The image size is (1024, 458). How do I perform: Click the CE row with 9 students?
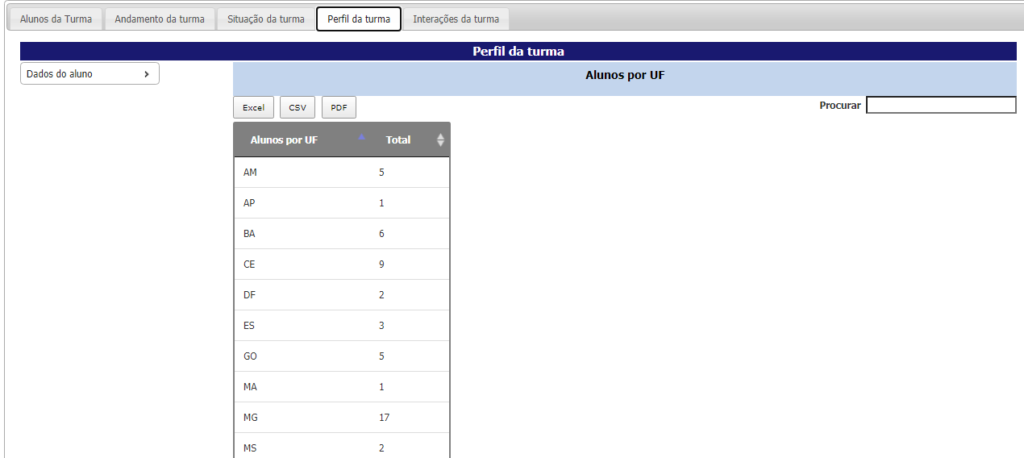[x=341, y=264]
